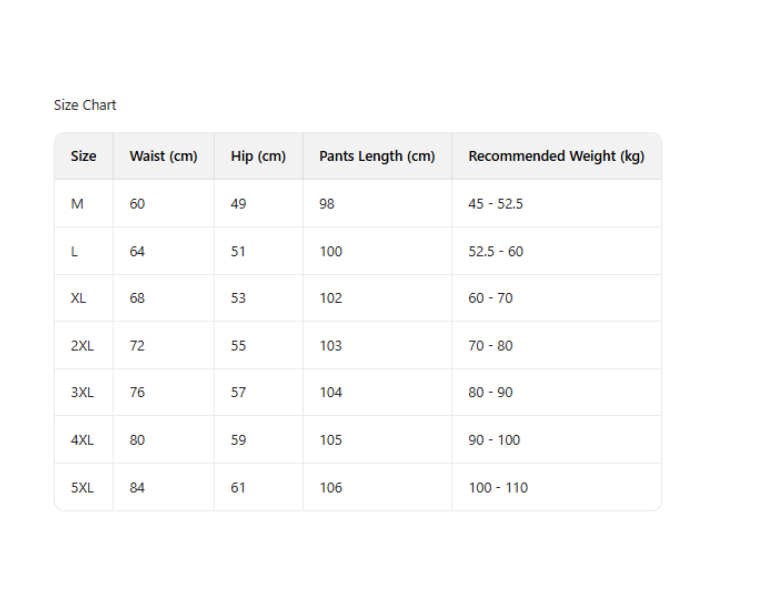Click the "Size" column header
This screenshot has height=600, width=760.
pyautogui.click(x=83, y=156)
